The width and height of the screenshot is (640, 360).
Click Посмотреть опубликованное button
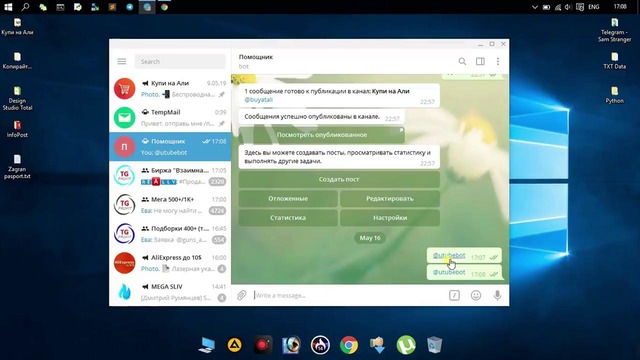322,135
